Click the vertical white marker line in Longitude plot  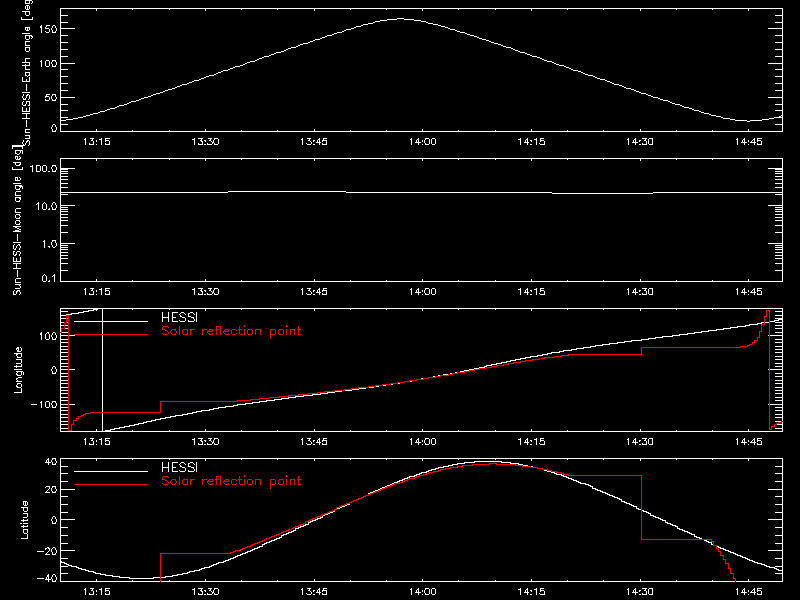103,370
